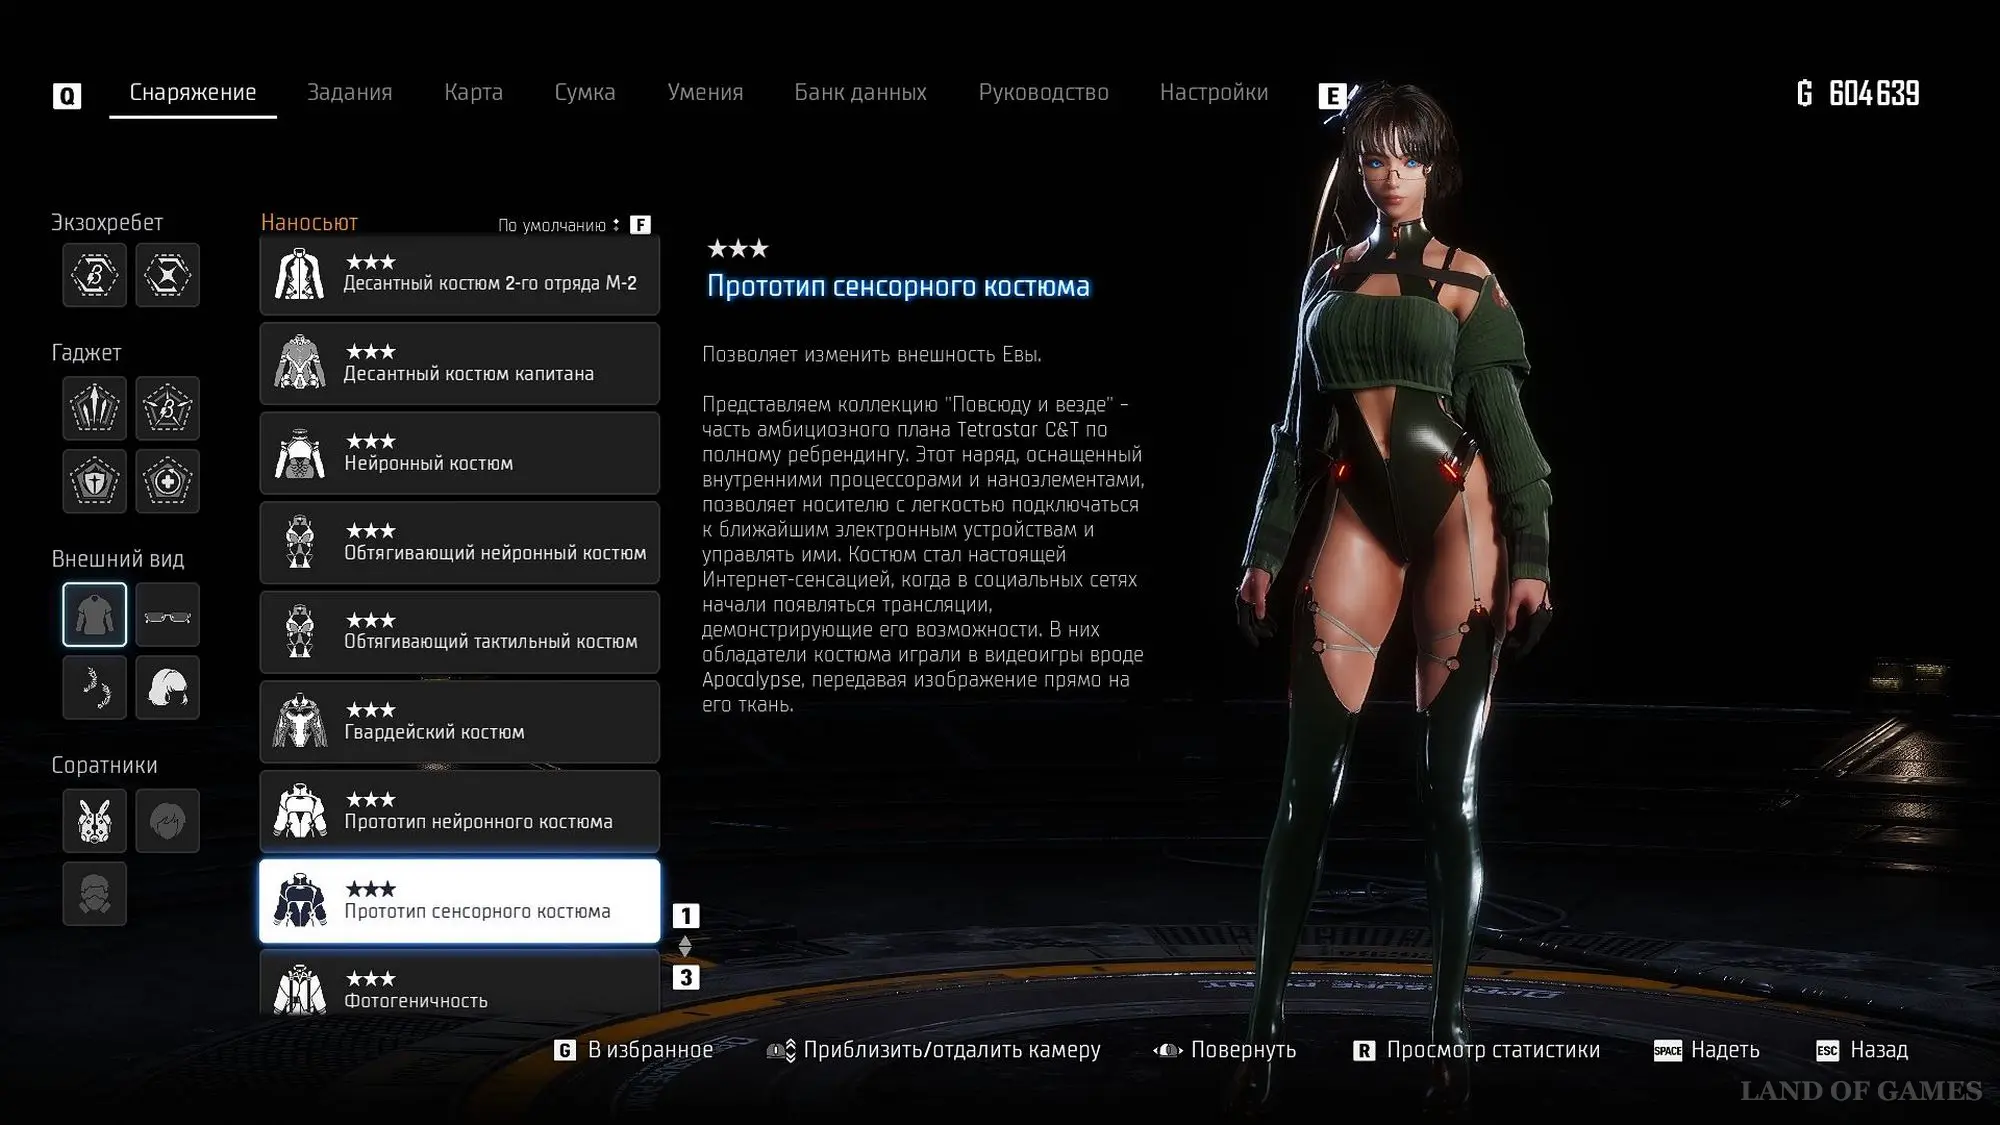Go back with Назад
Image resolution: width=2000 pixels, height=1125 pixels.
coord(1862,1050)
